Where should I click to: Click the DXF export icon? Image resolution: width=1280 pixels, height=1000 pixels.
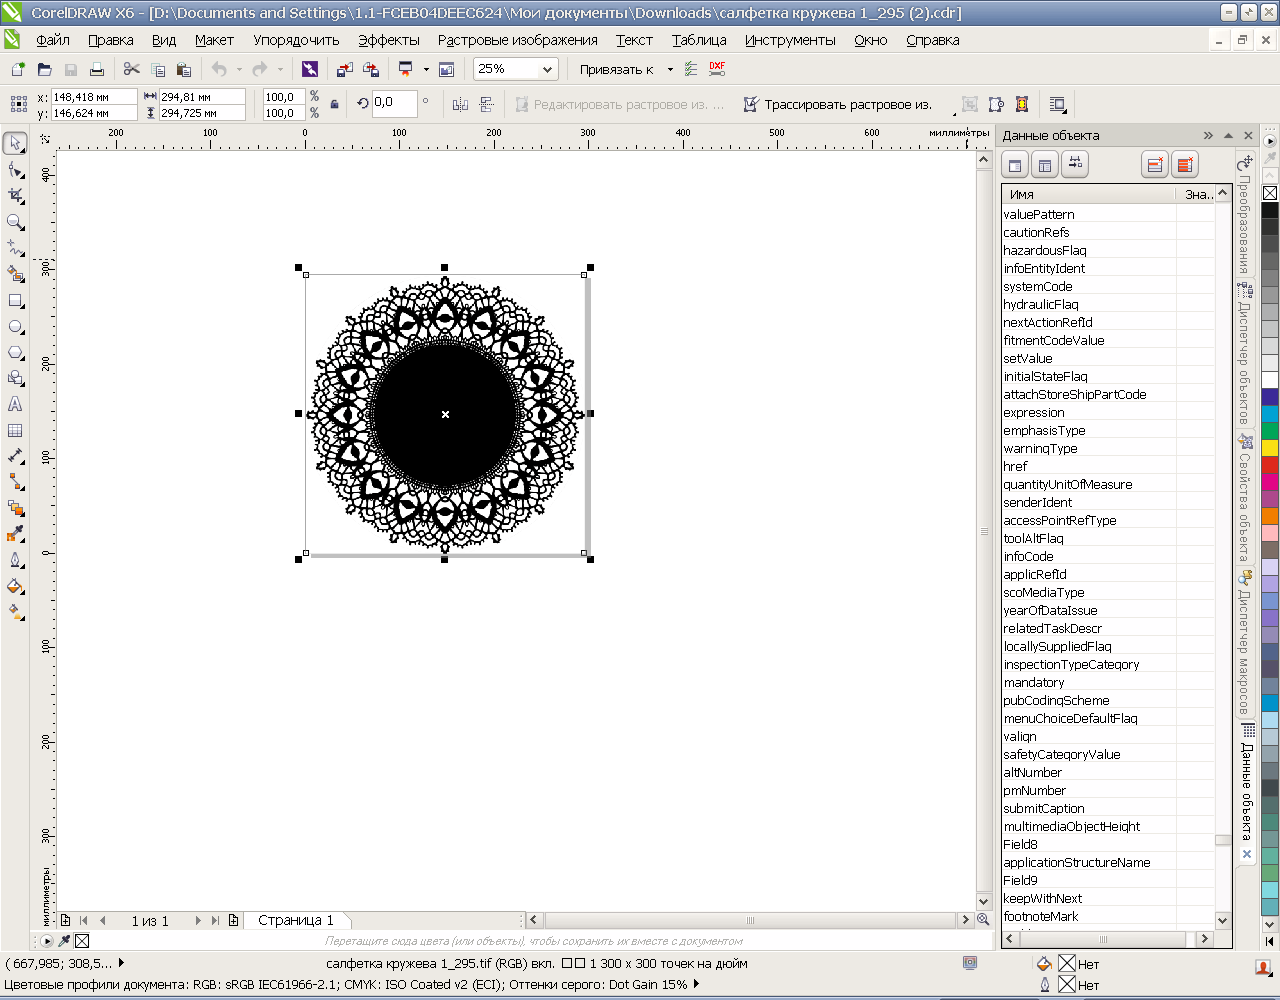[x=717, y=69]
